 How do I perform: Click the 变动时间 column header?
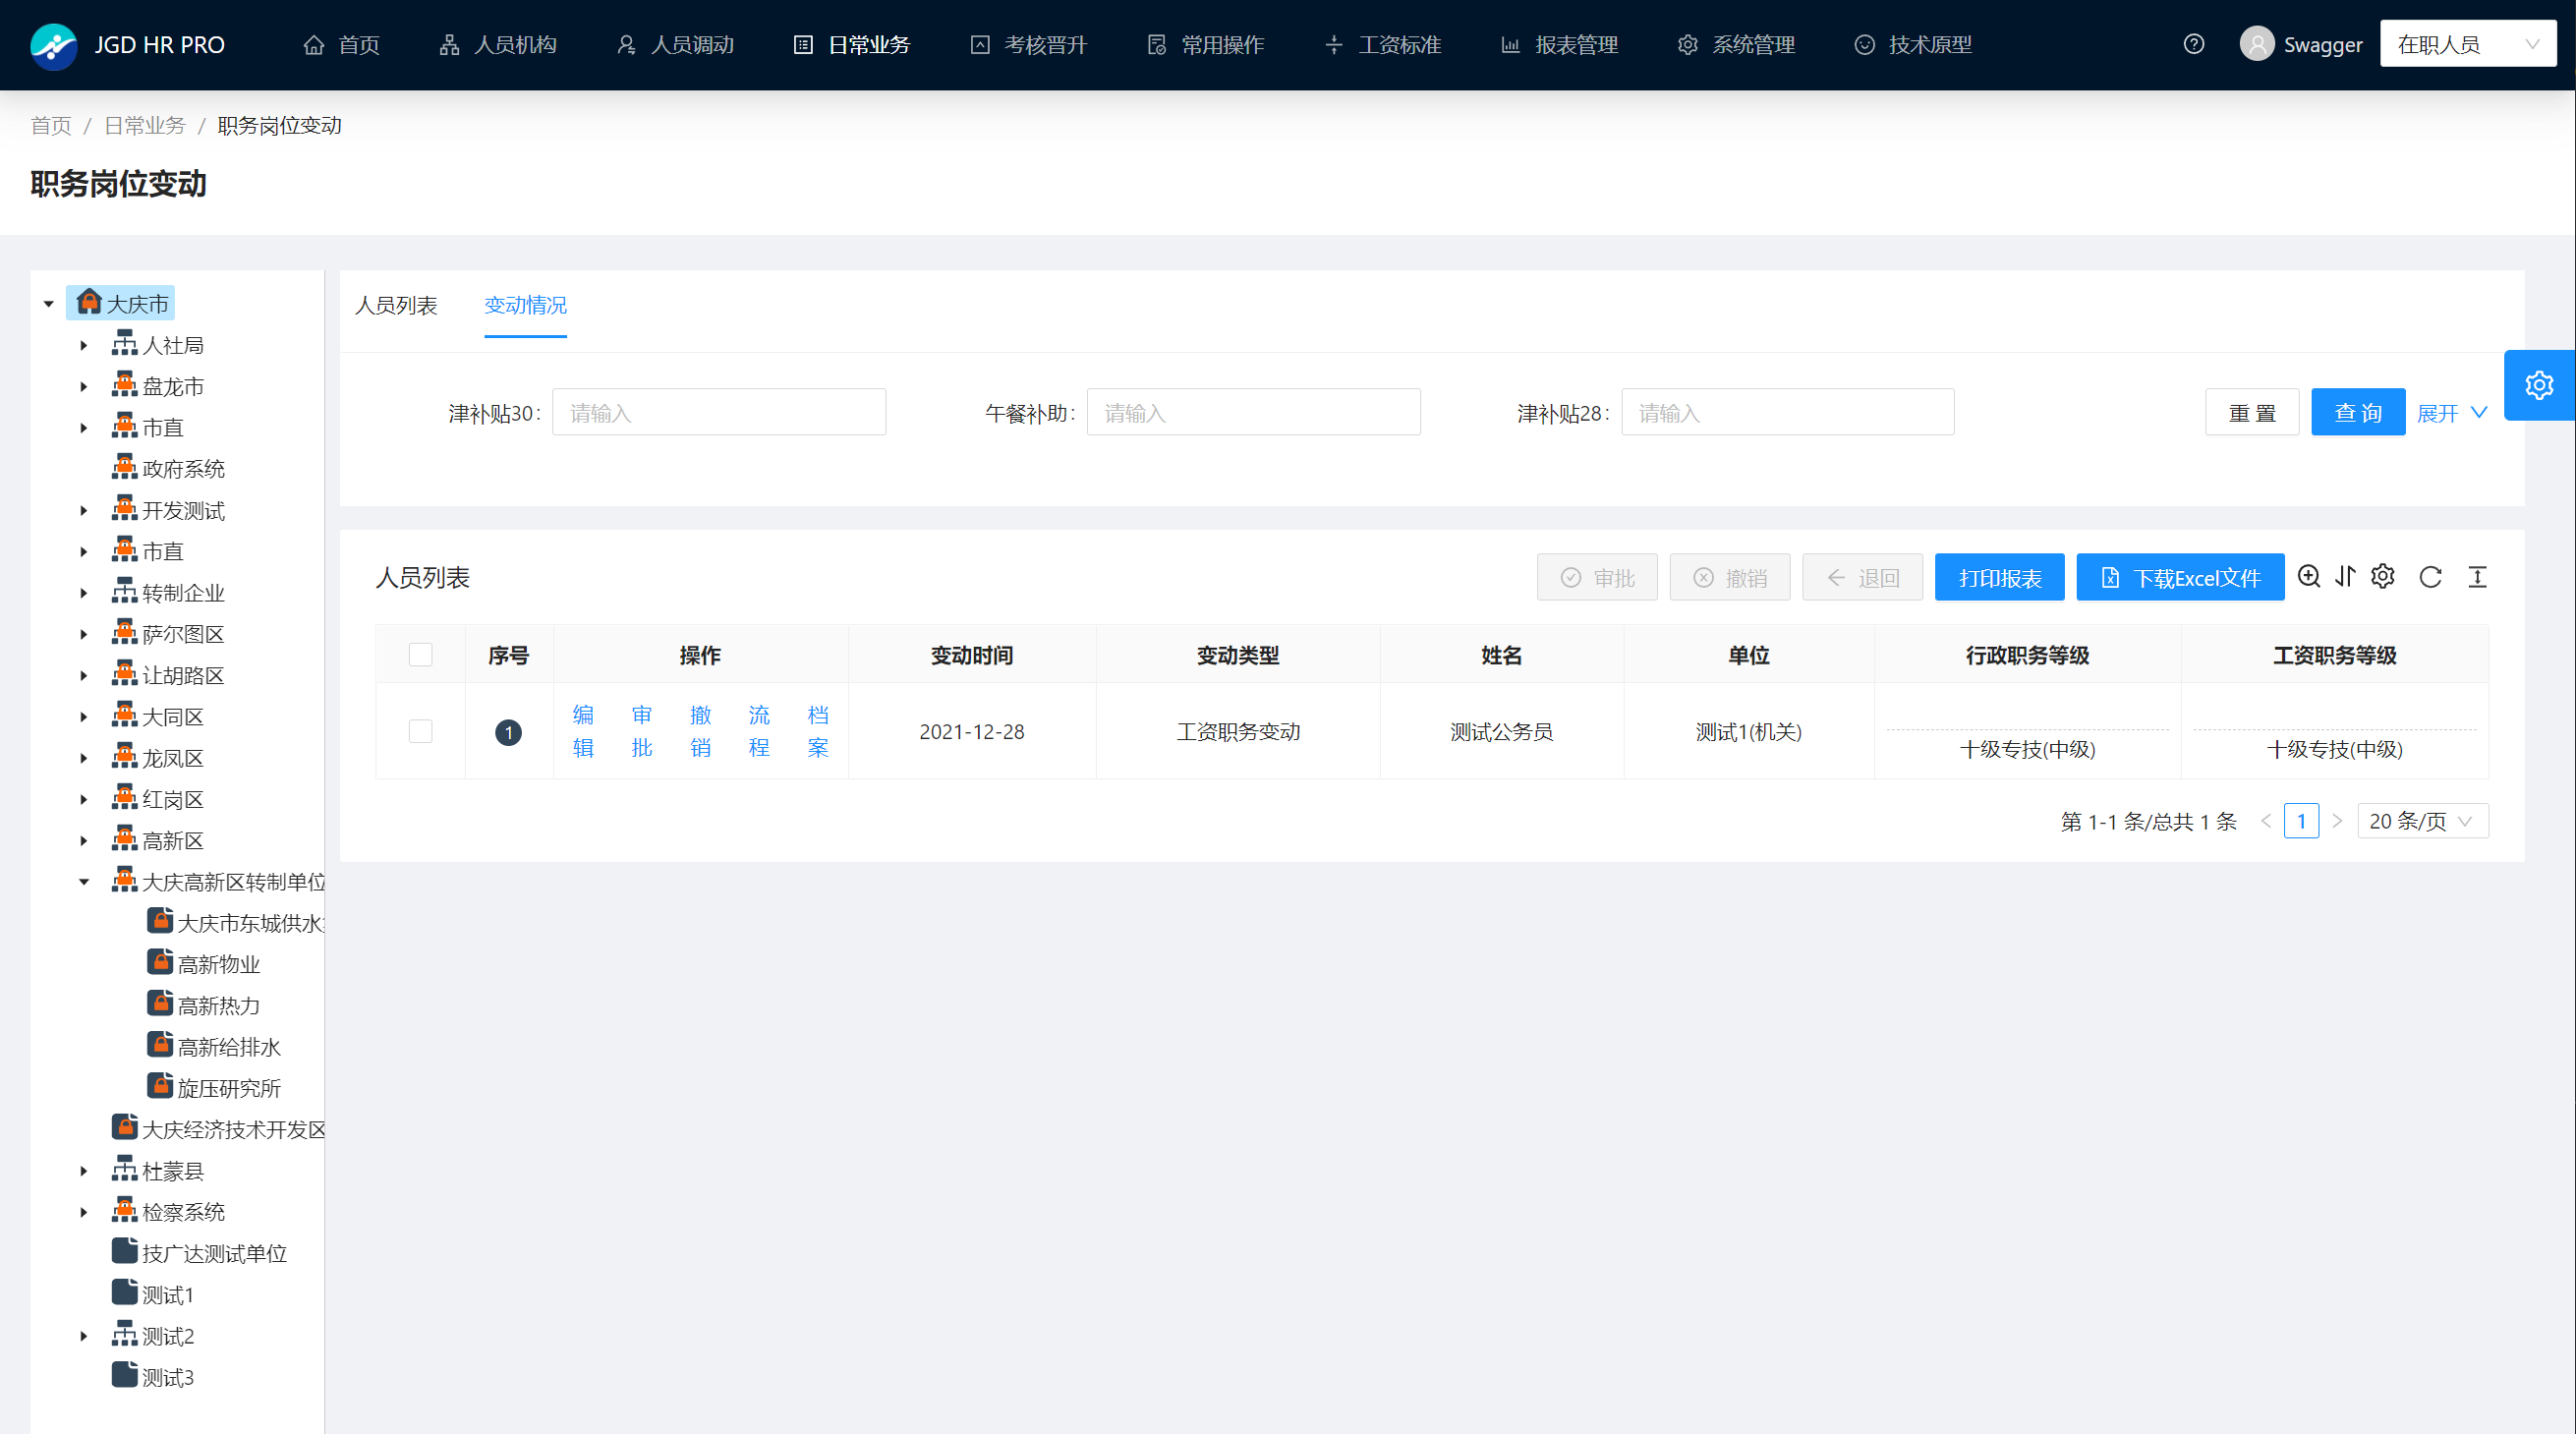coord(972,655)
